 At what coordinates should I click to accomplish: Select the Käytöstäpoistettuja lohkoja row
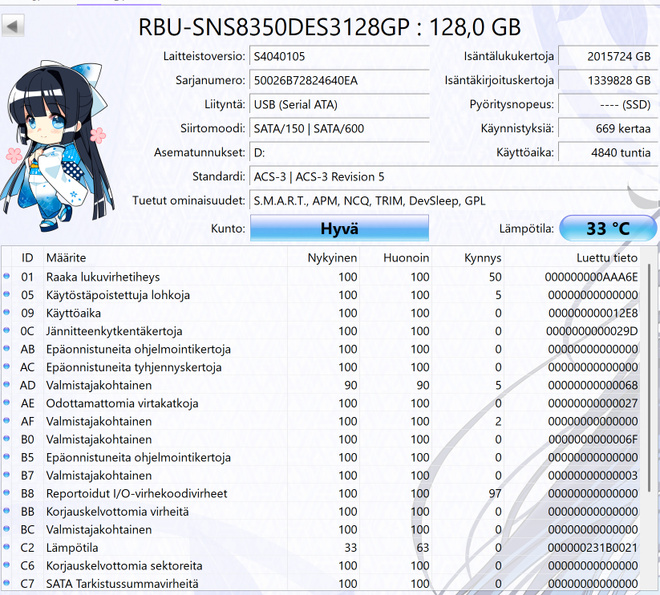[x=321, y=295]
